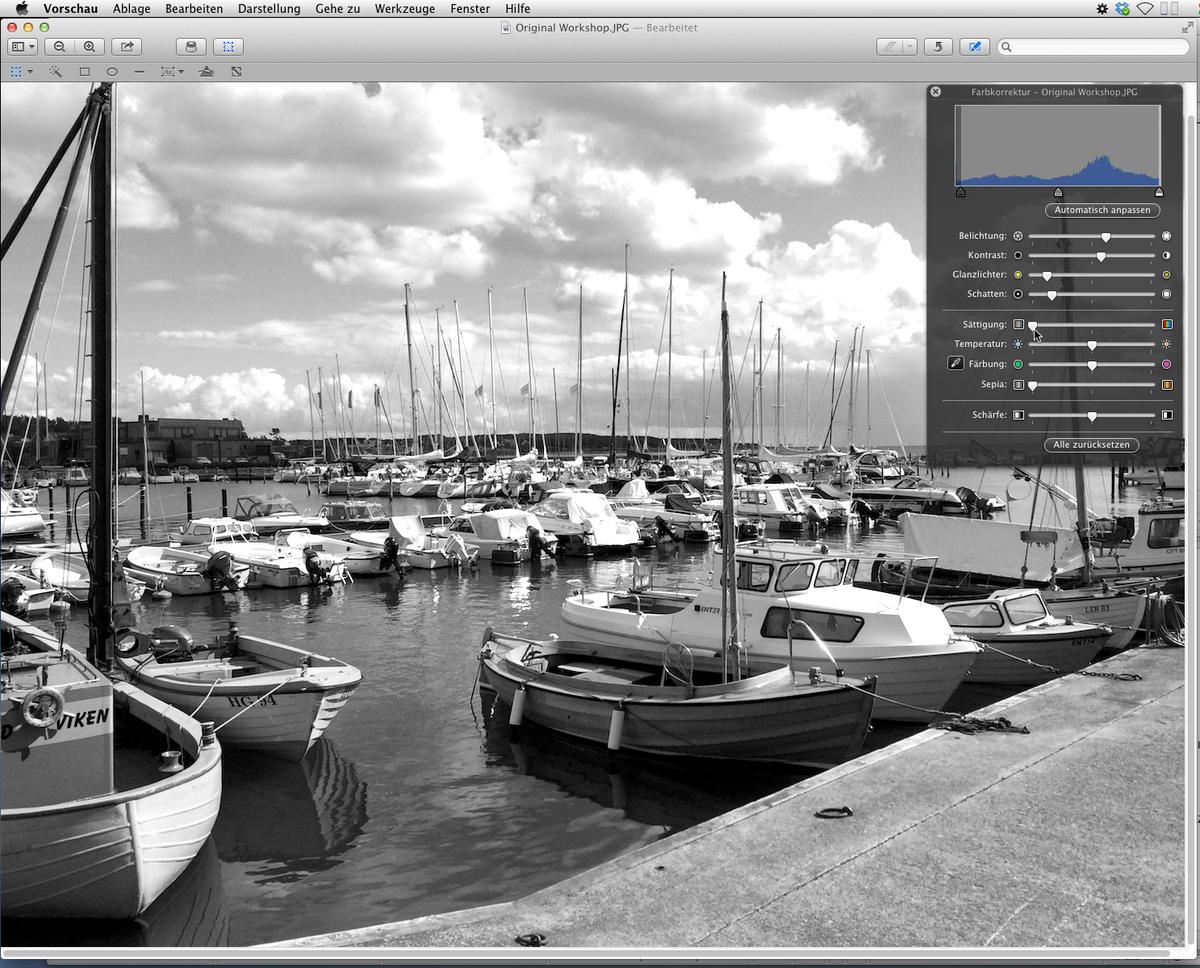The height and width of the screenshot is (968, 1200).
Task: Click the Belichtung slider
Action: (1092, 236)
